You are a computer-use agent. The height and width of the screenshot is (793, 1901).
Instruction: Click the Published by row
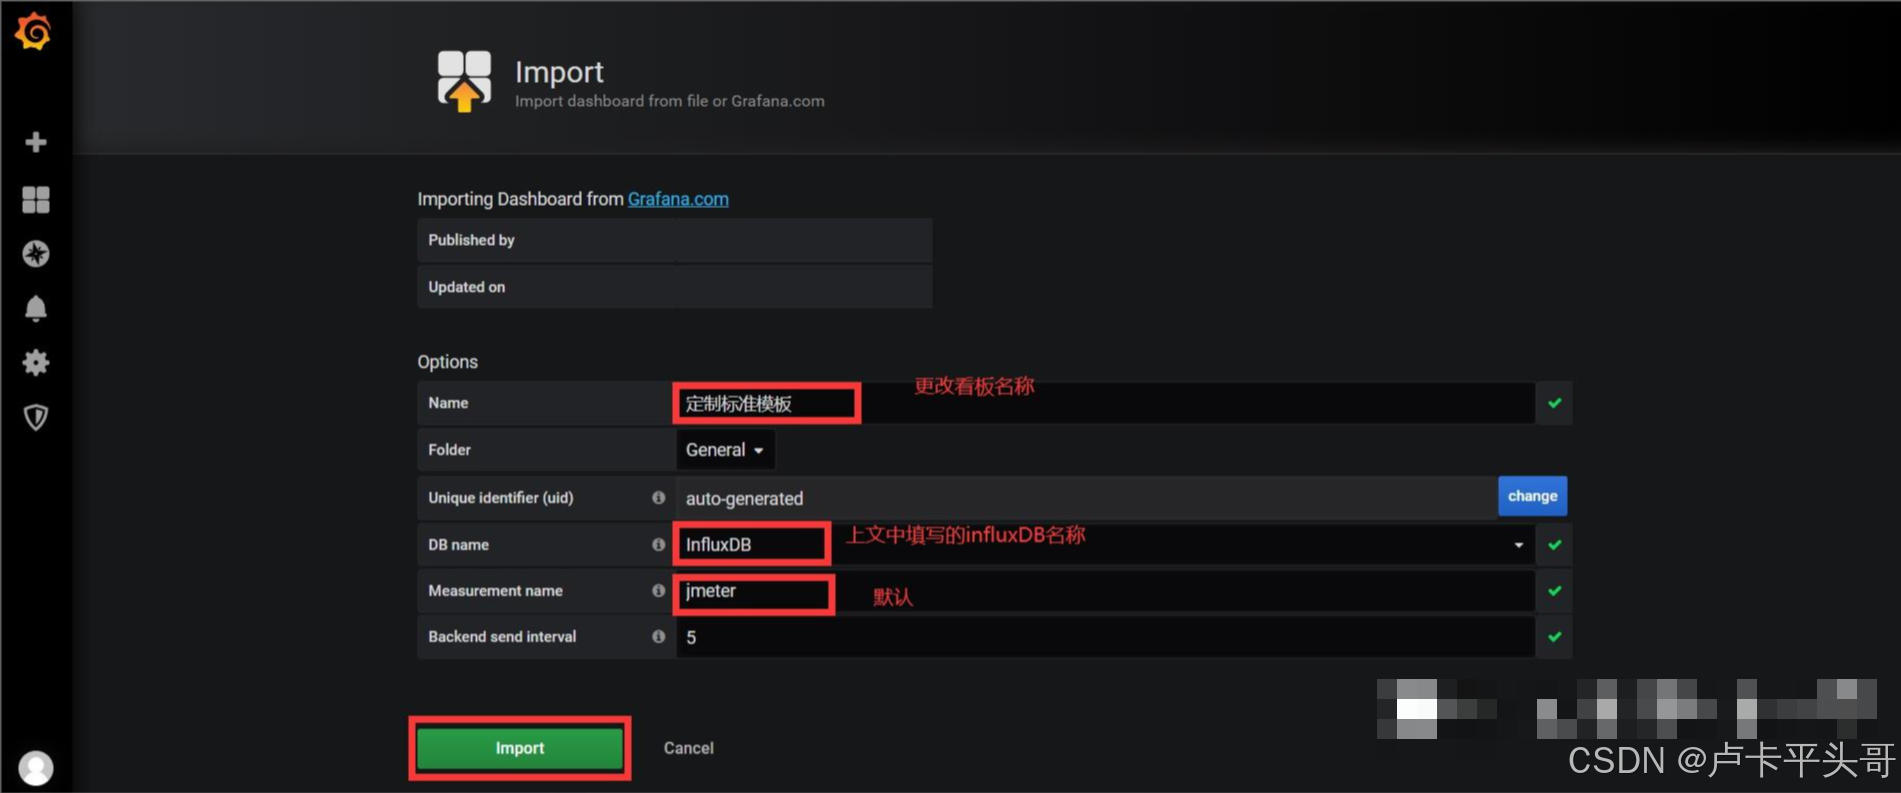coord(675,240)
